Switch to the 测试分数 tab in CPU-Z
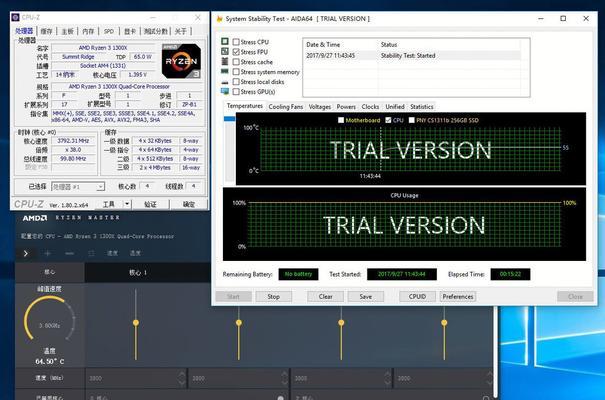The image size is (605, 400). tap(155, 31)
